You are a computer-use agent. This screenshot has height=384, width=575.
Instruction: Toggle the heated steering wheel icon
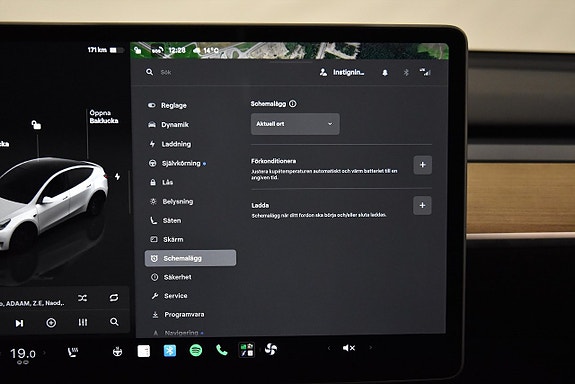tap(117, 352)
